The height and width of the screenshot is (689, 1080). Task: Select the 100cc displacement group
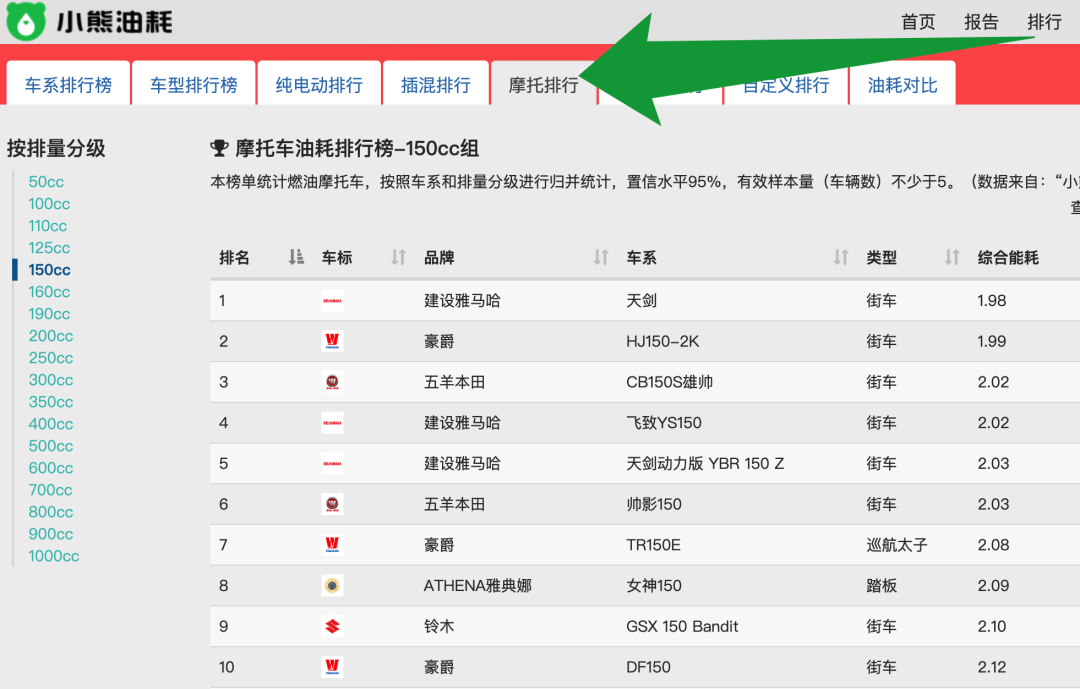tap(49, 204)
